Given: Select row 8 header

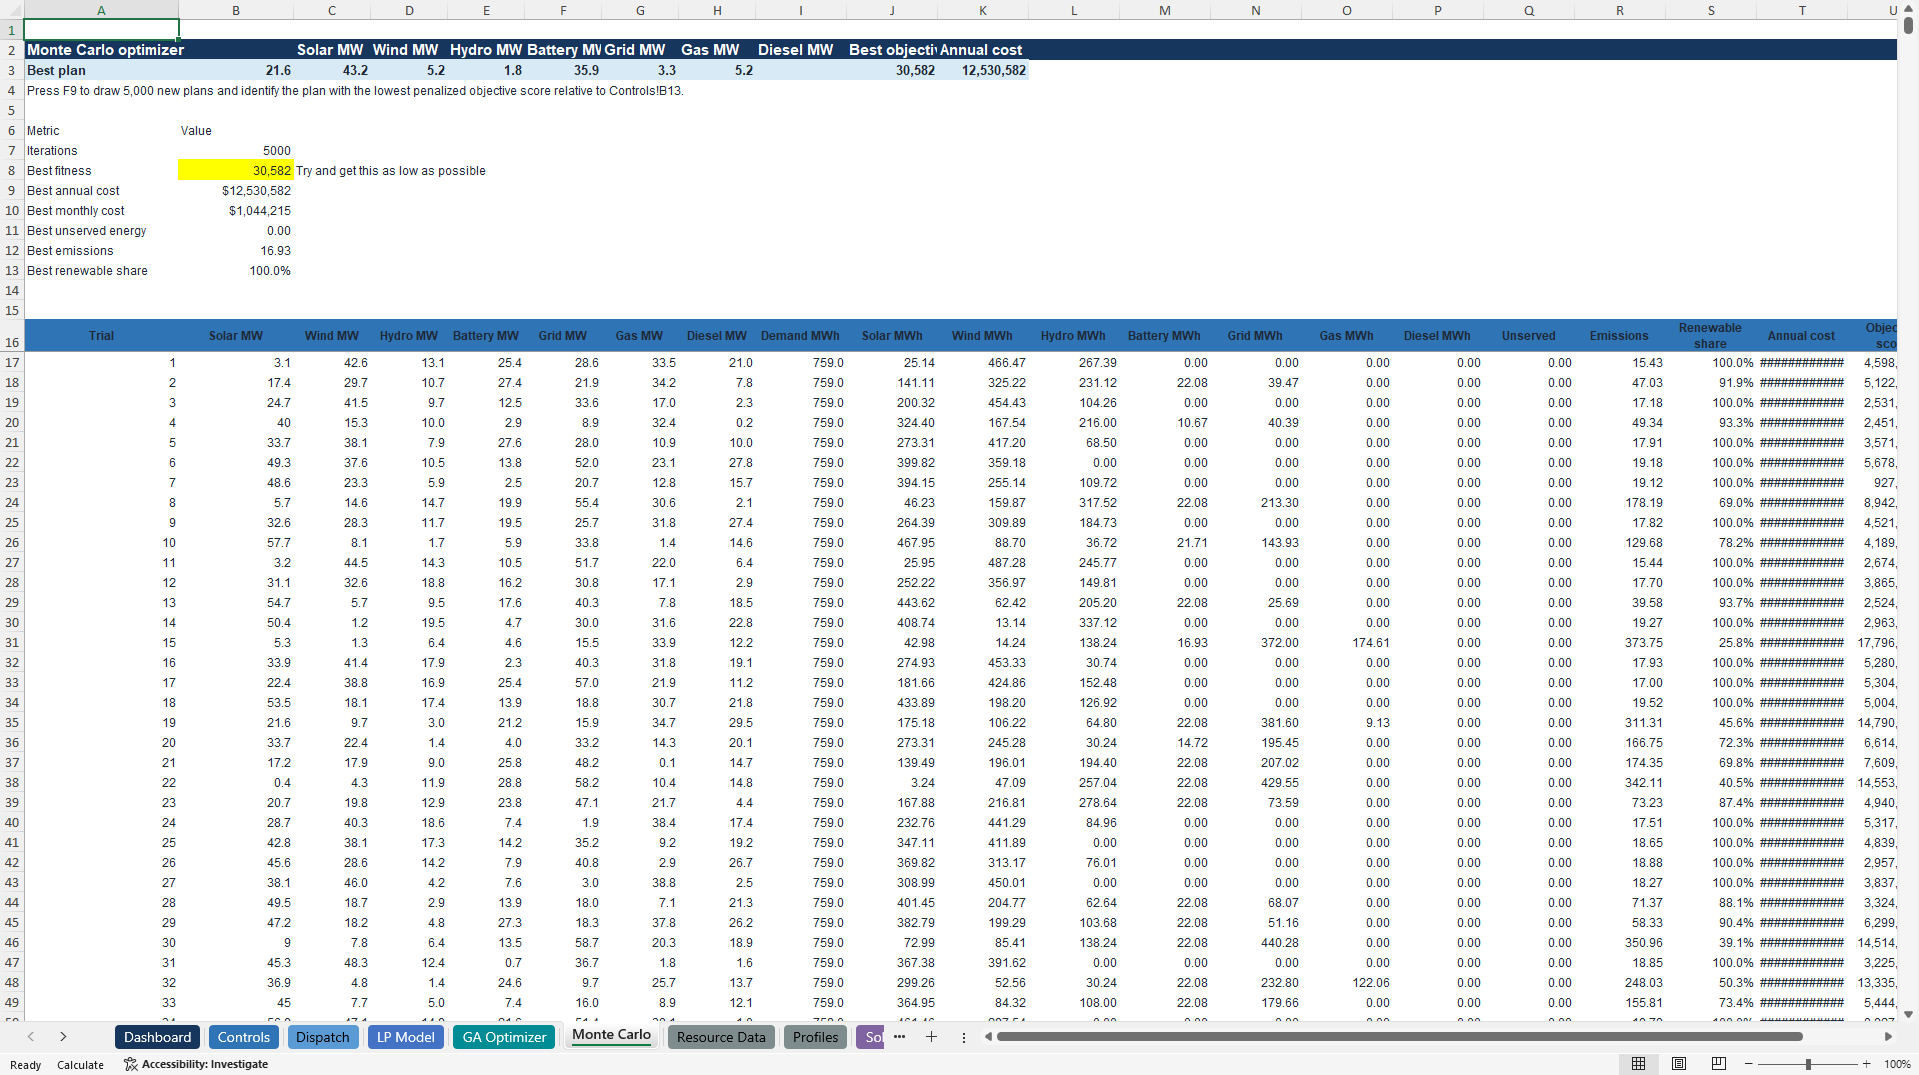Looking at the screenshot, I should click(x=12, y=171).
